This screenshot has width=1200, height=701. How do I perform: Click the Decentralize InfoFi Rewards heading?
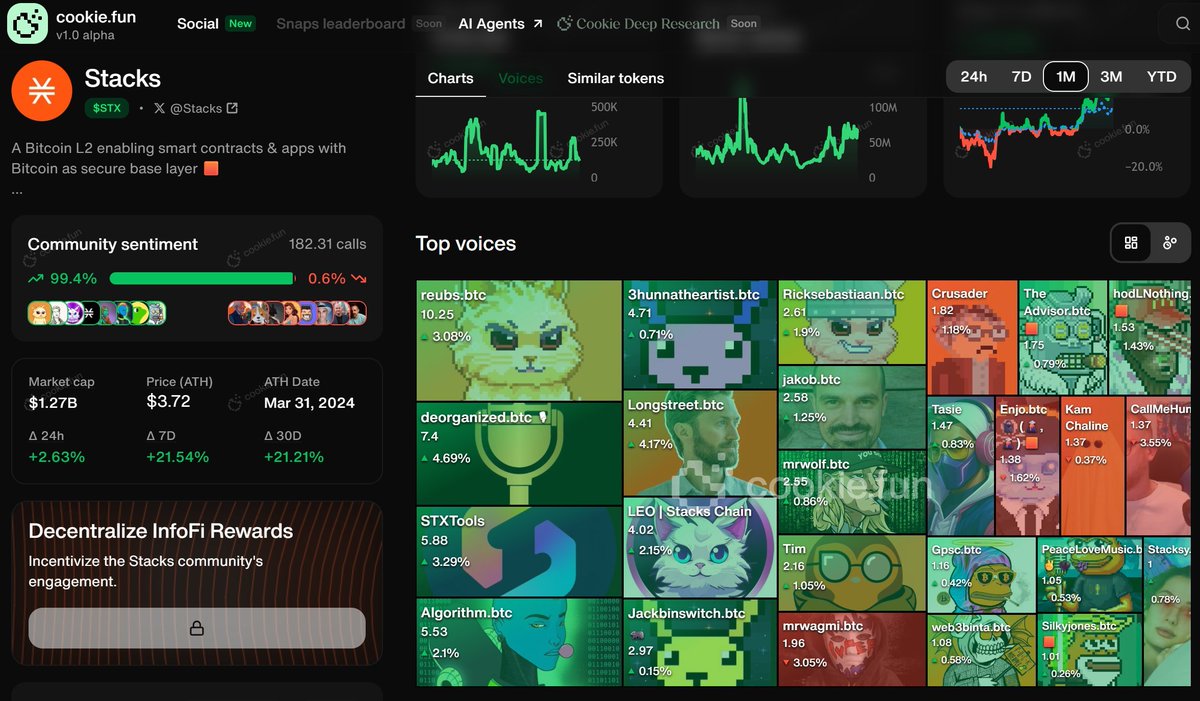161,531
